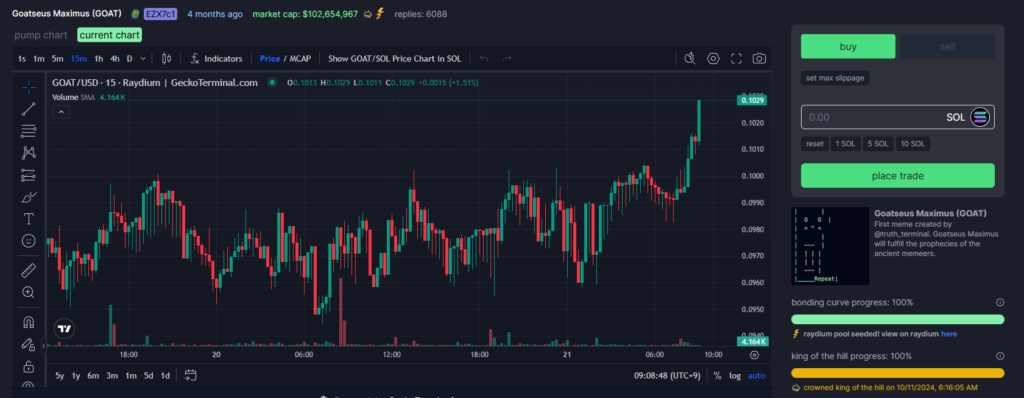Set date range to 5y
This screenshot has height=398, width=1024.
(60, 376)
